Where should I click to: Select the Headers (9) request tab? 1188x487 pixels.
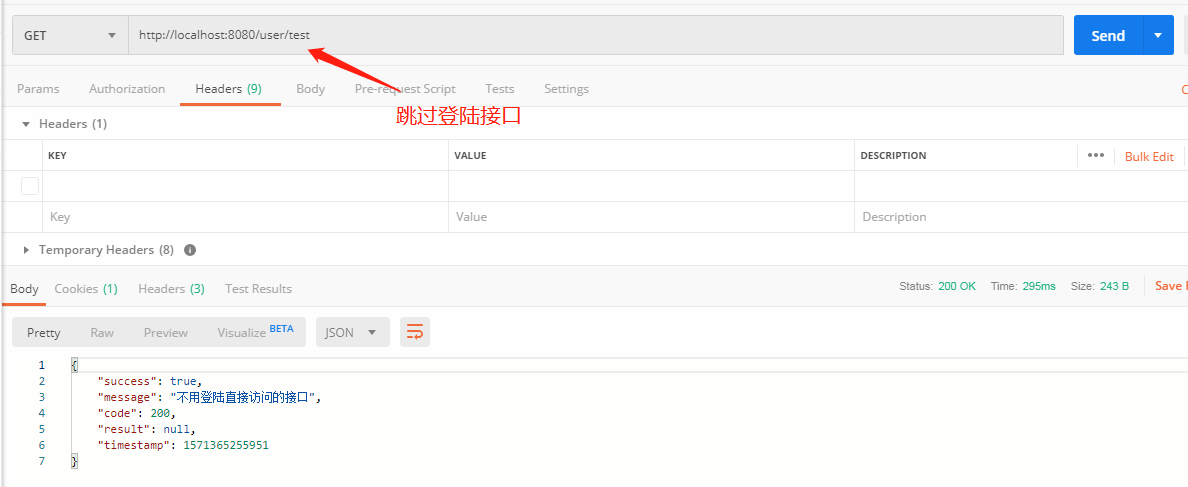[x=228, y=89]
